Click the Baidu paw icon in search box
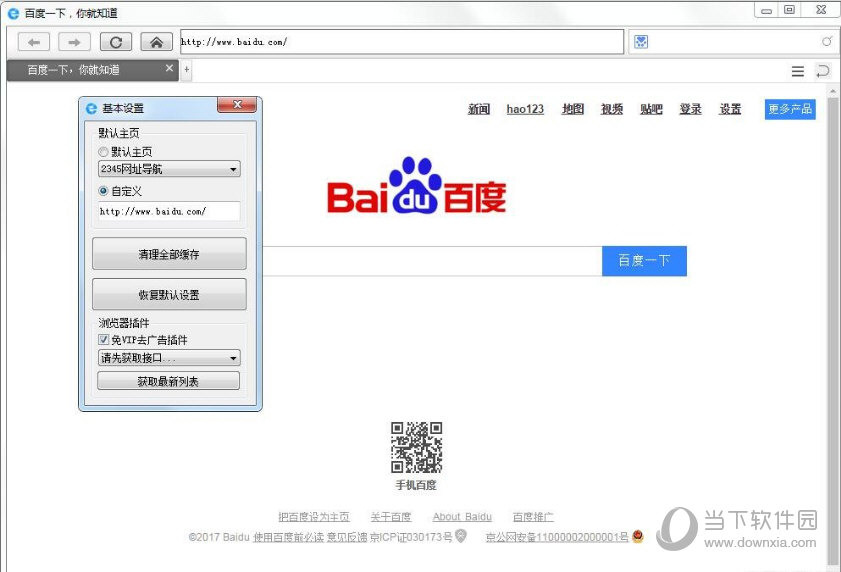The image size is (841, 572). click(641, 42)
